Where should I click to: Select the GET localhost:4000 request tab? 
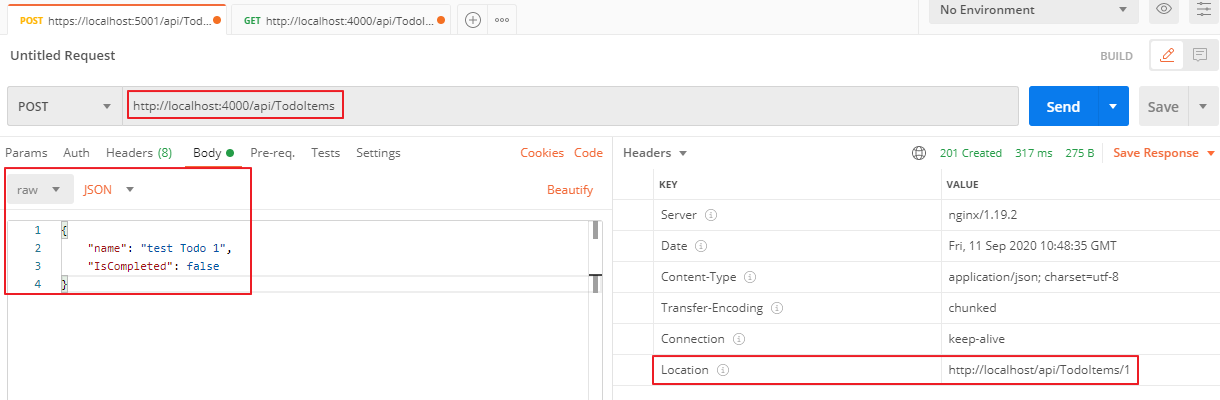(x=340, y=20)
